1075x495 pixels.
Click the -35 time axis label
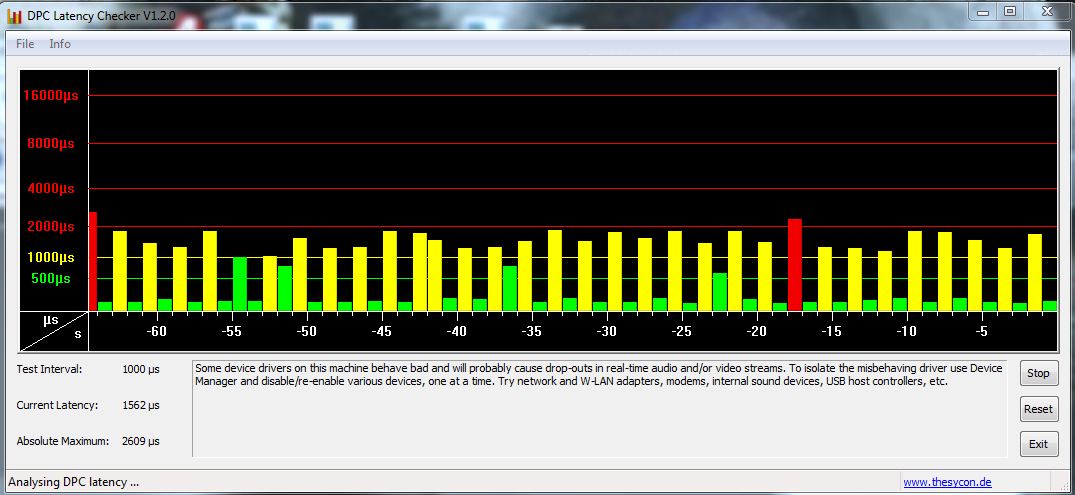[x=531, y=332]
